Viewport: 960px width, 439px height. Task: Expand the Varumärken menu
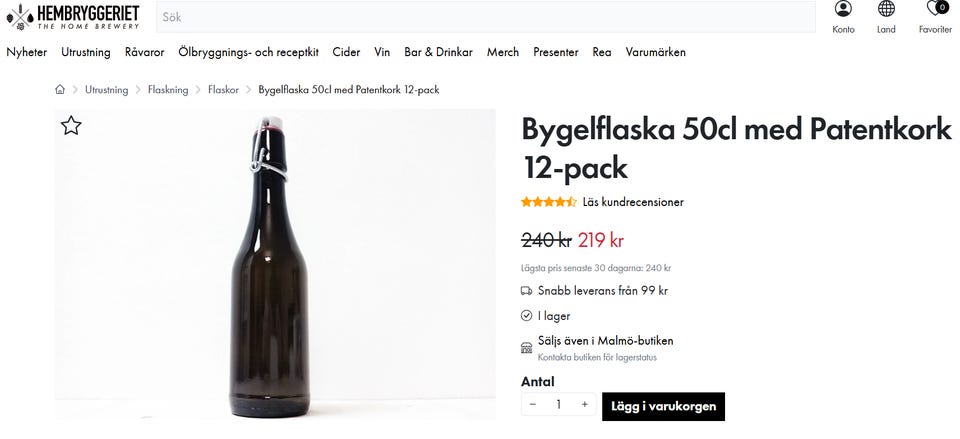(x=656, y=52)
